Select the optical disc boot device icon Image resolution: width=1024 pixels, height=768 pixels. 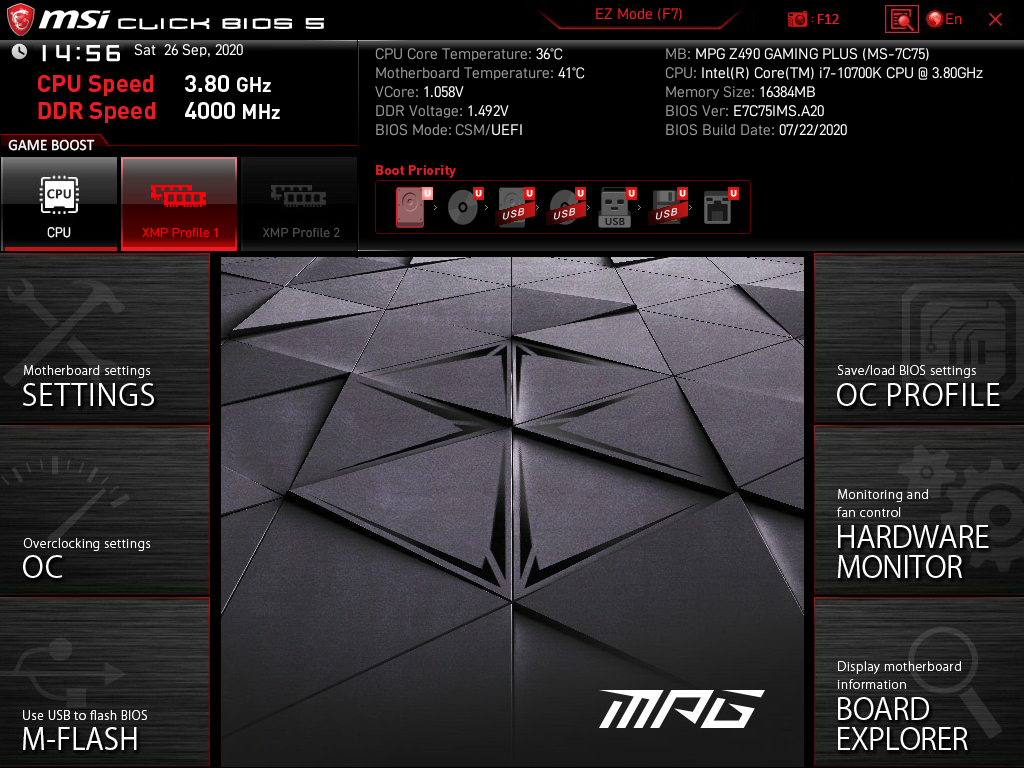click(x=464, y=207)
